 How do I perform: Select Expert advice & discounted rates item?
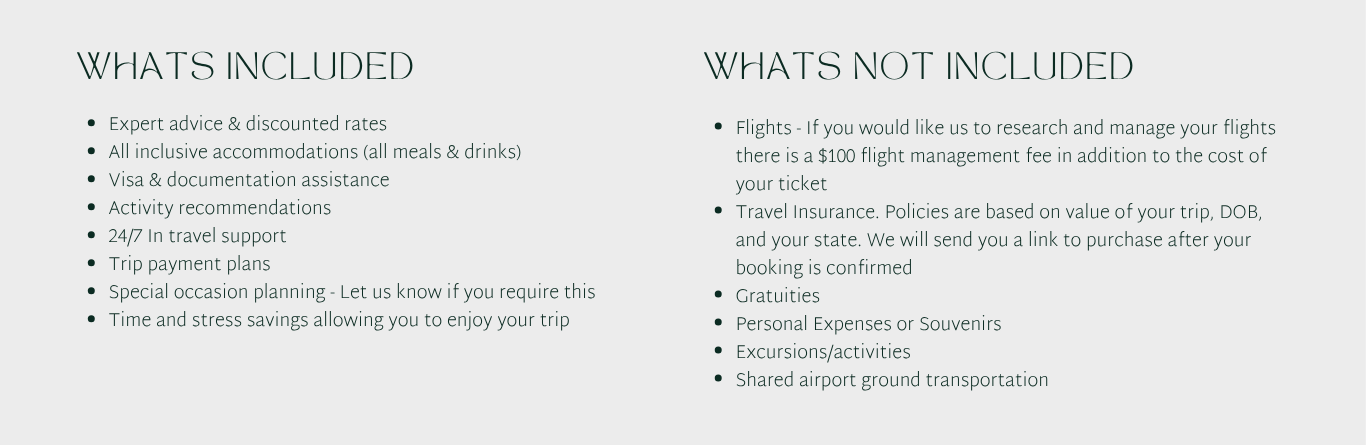(x=247, y=125)
